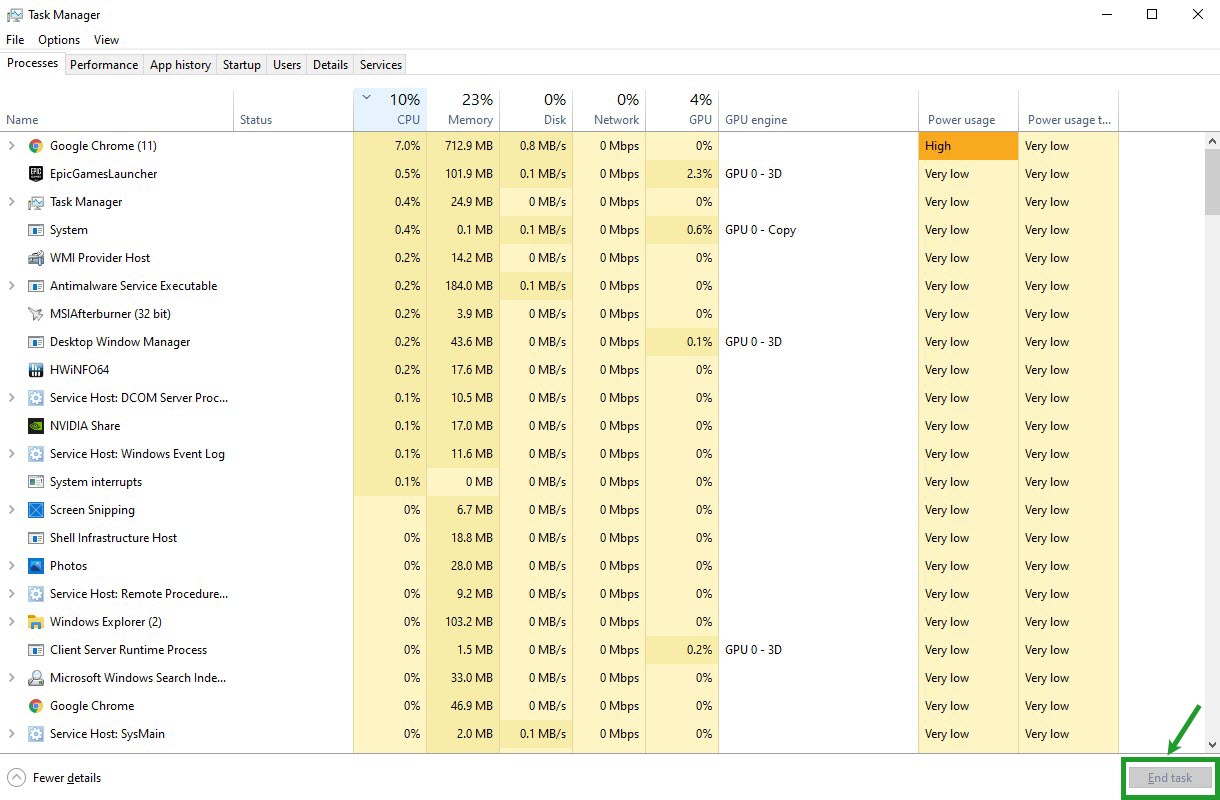Screen dimensions: 1220x800
Task: Open the View menu
Action: pos(106,40)
